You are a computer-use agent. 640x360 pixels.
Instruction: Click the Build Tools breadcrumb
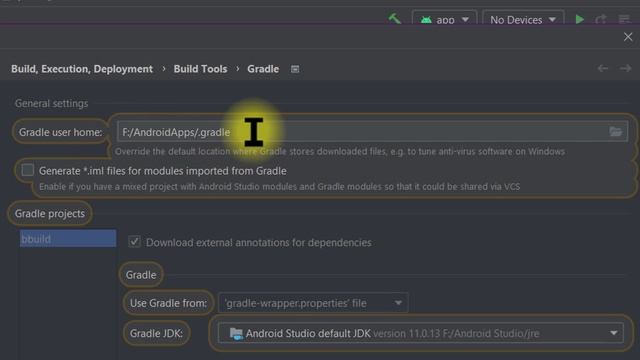tap(200, 69)
